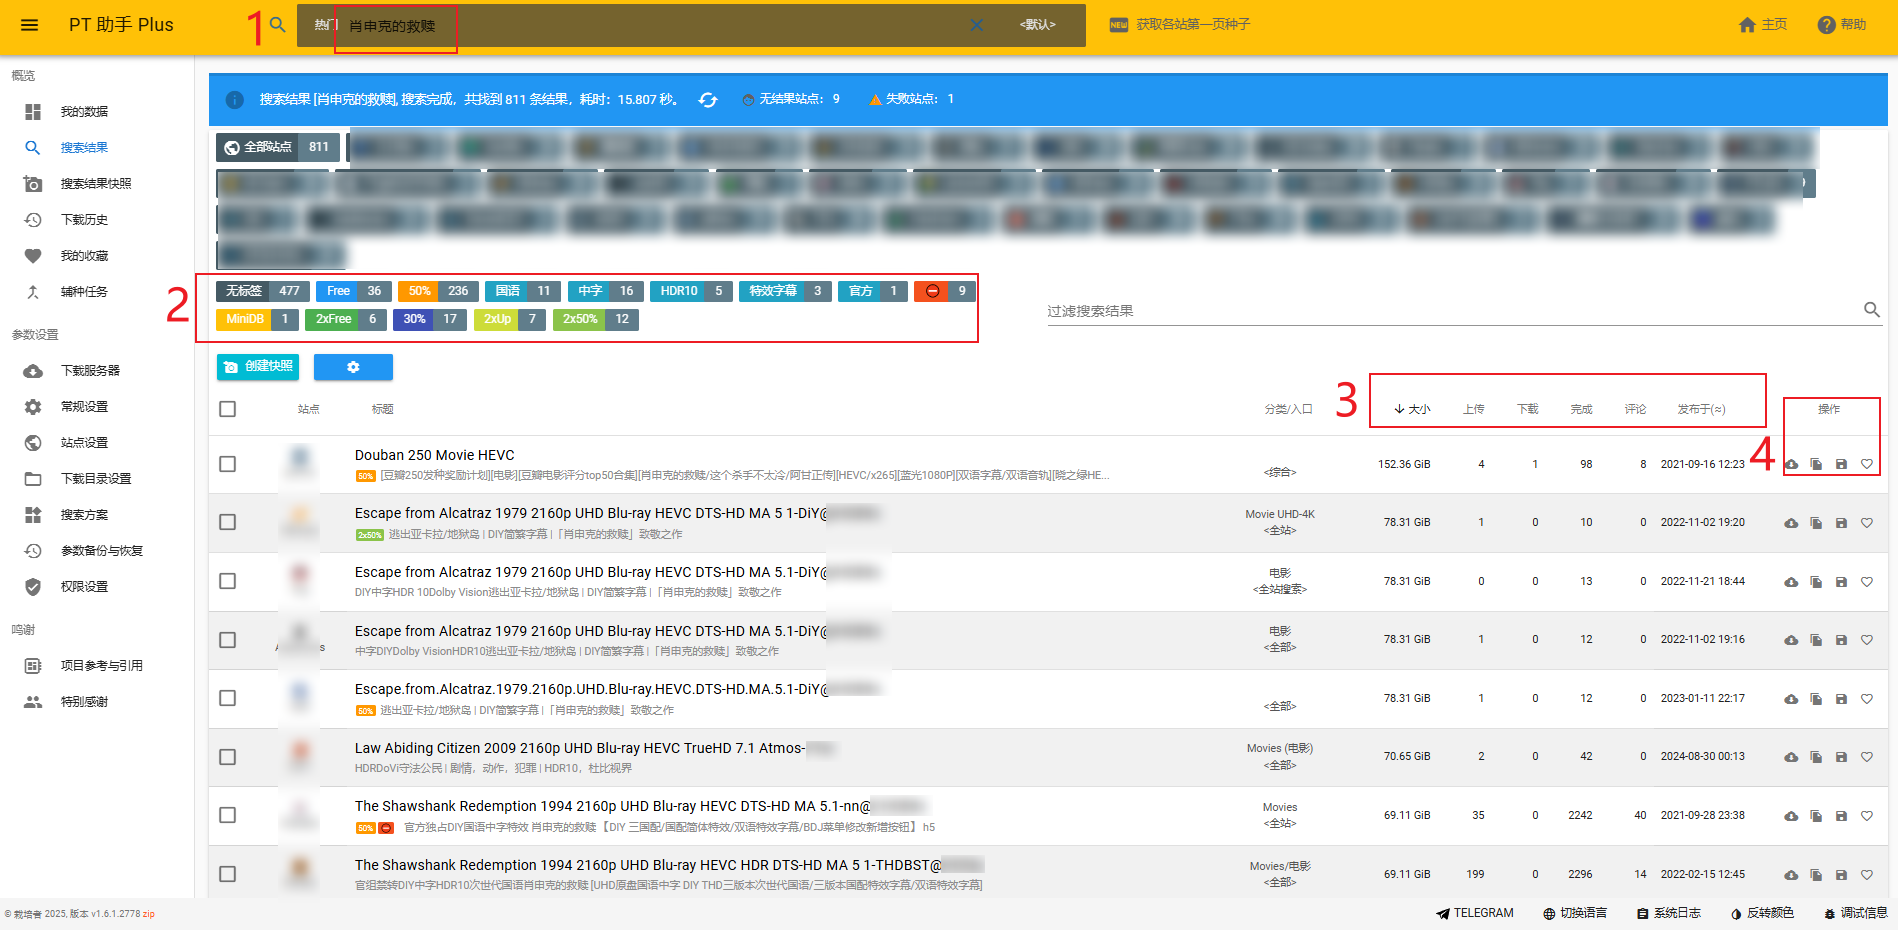Open 下载历史 in the sidebar
Viewport: 1898px width, 930px height.
pos(84,220)
